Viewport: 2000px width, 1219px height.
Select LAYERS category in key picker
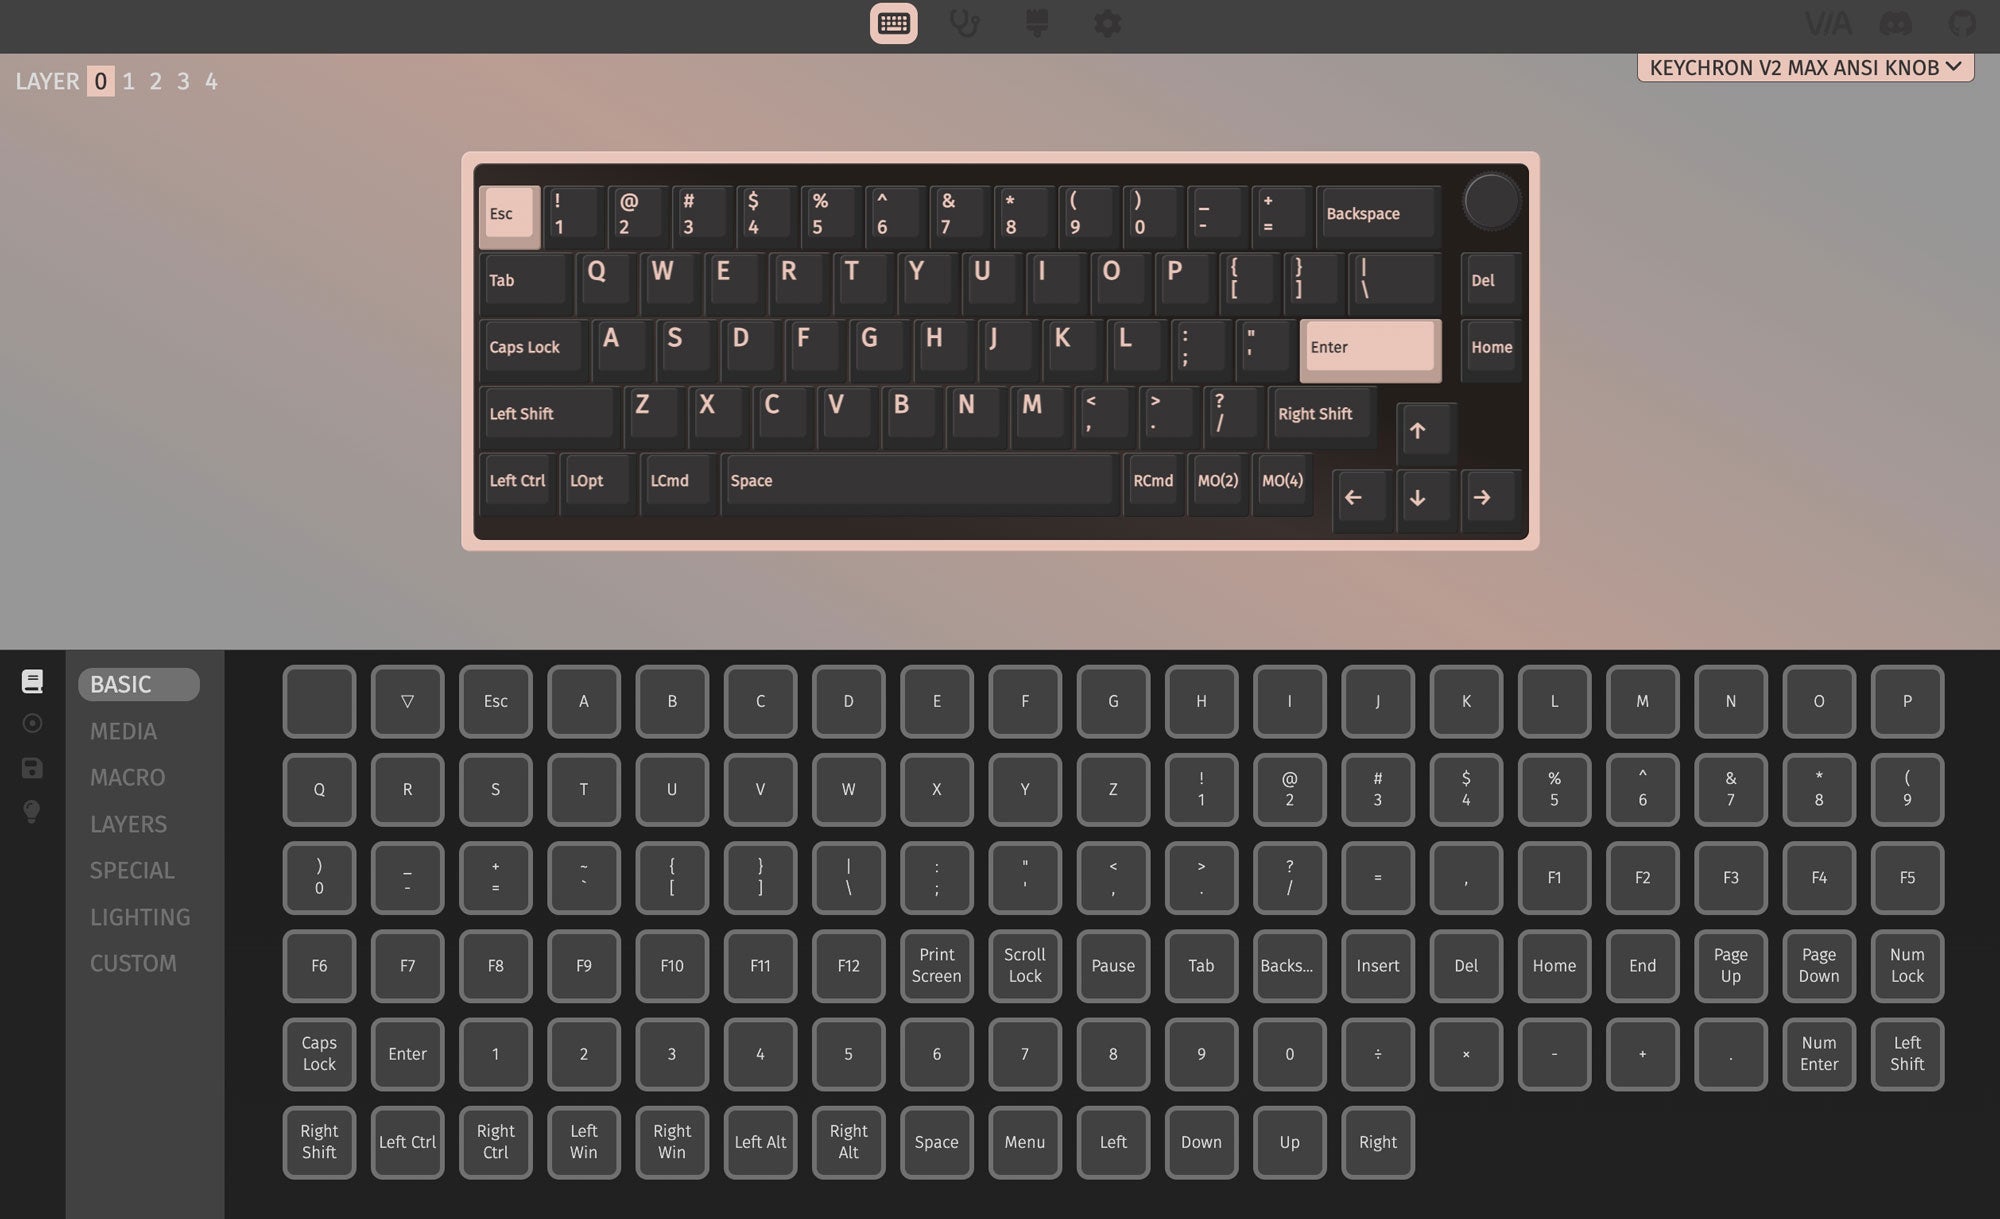(x=129, y=823)
